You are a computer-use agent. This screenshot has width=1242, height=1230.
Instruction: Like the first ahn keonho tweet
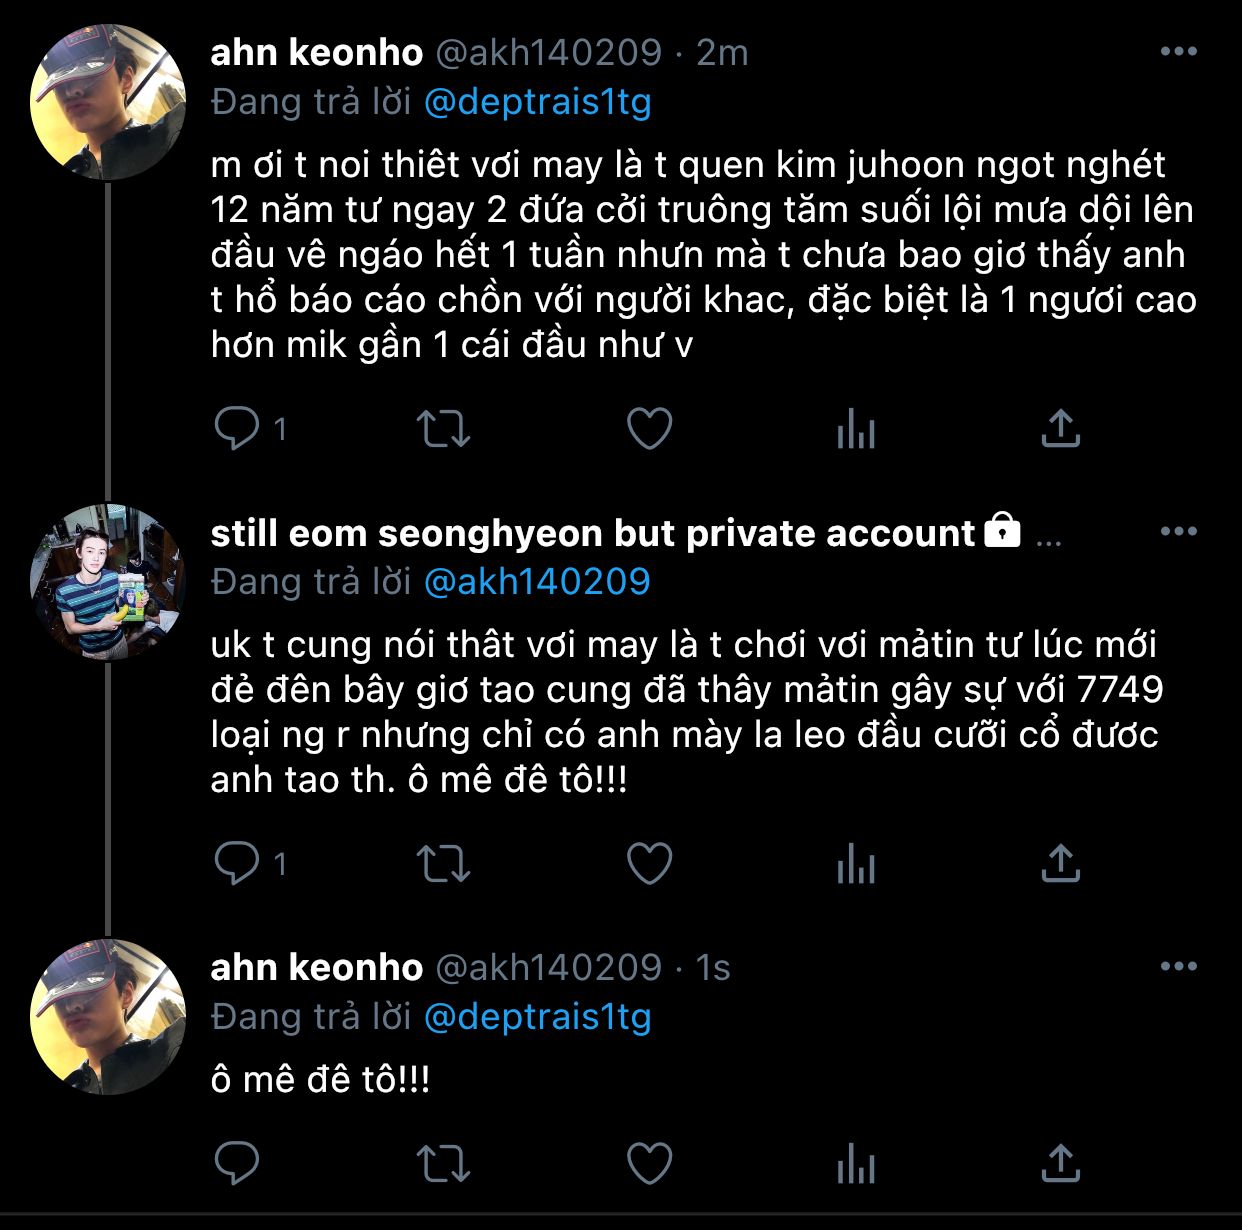649,429
